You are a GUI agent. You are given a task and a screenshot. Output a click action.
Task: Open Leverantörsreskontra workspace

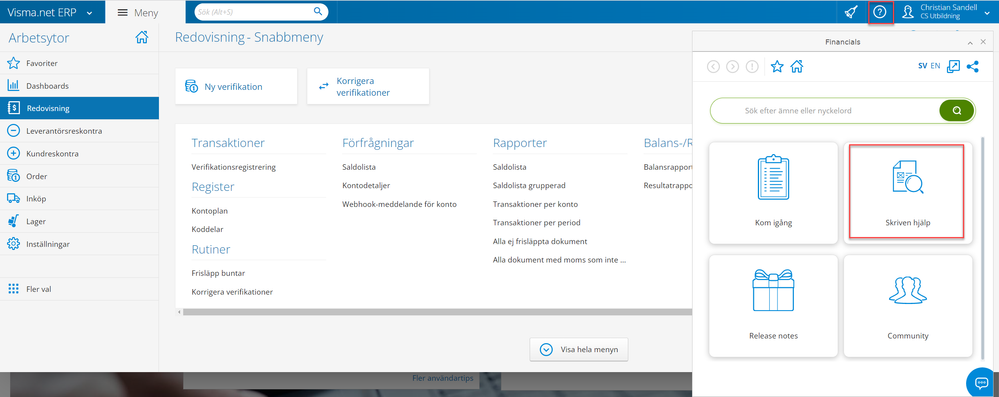point(79,131)
